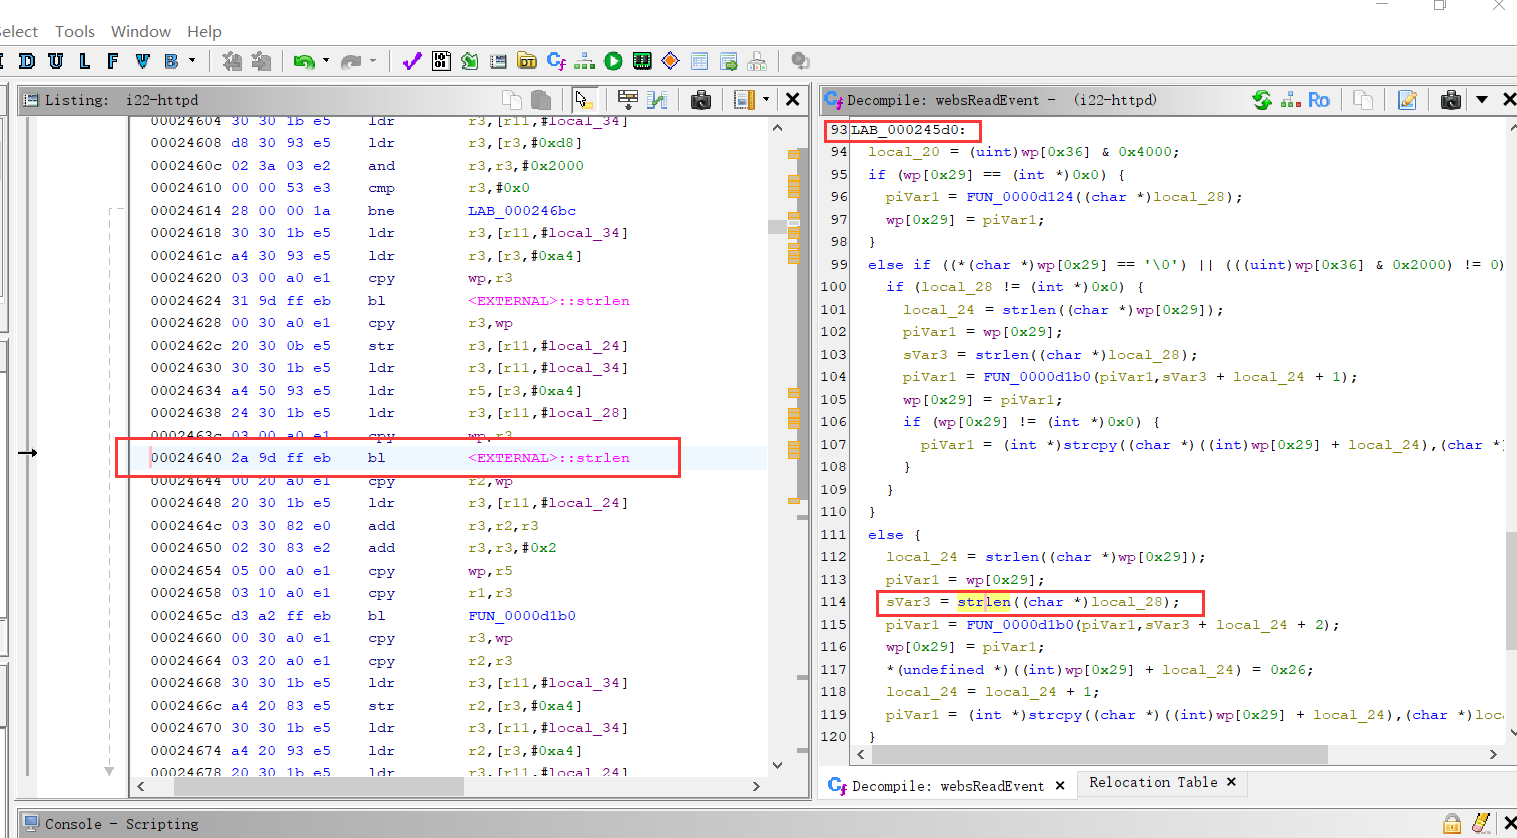1517x838 pixels.
Task: Open the Listing format dropdown arrow
Action: (766, 99)
